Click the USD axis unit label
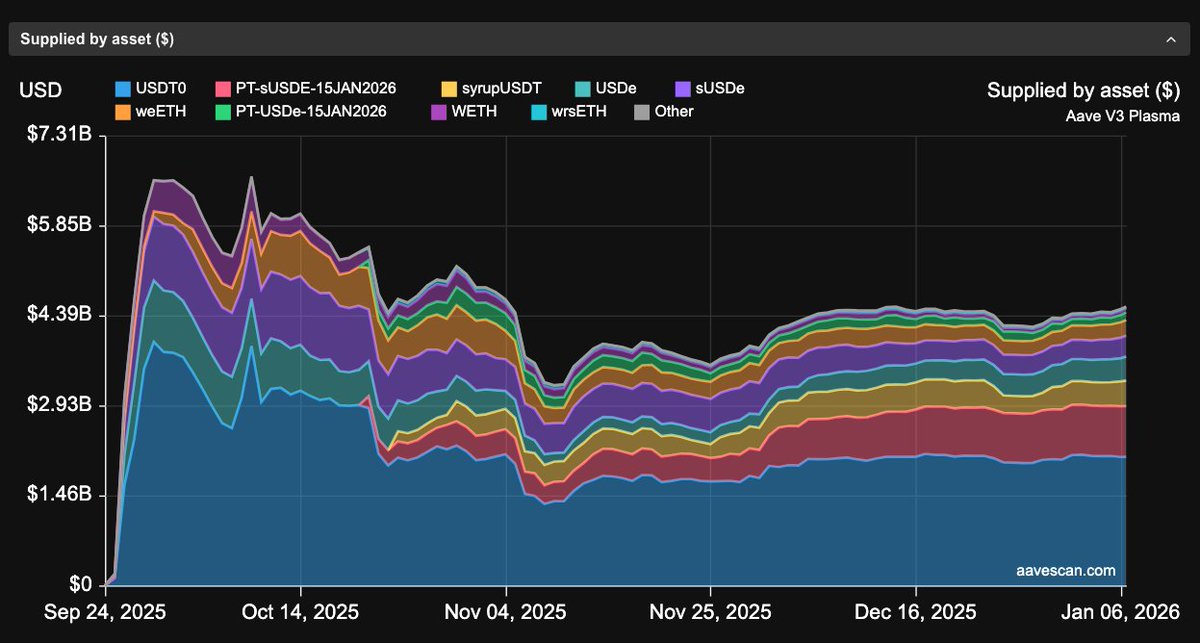1200x643 pixels. 40,91
